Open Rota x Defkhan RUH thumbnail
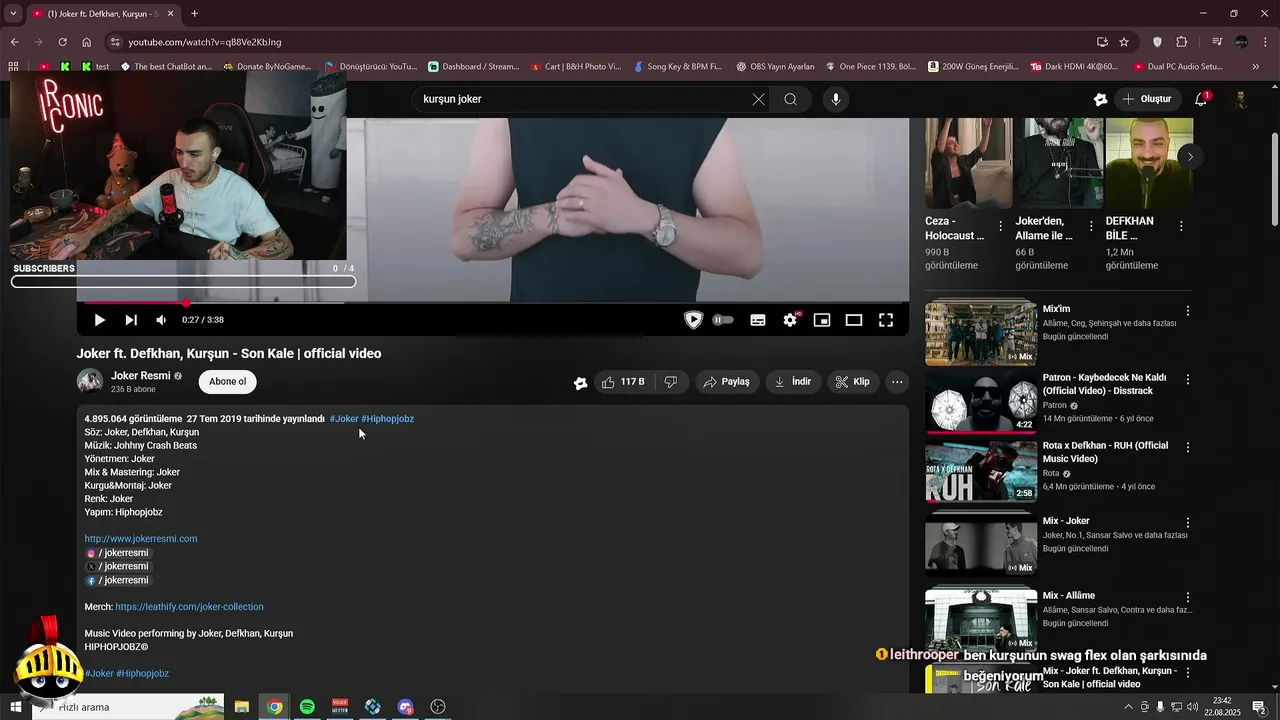Screen dimensions: 1280x720 (x=981, y=469)
